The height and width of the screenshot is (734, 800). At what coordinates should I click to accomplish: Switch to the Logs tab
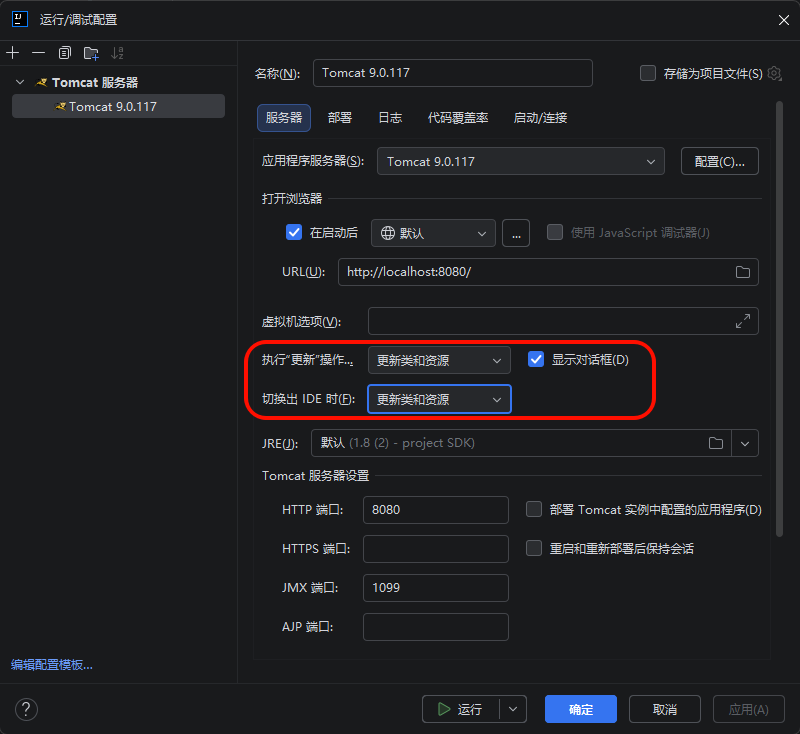(x=390, y=118)
